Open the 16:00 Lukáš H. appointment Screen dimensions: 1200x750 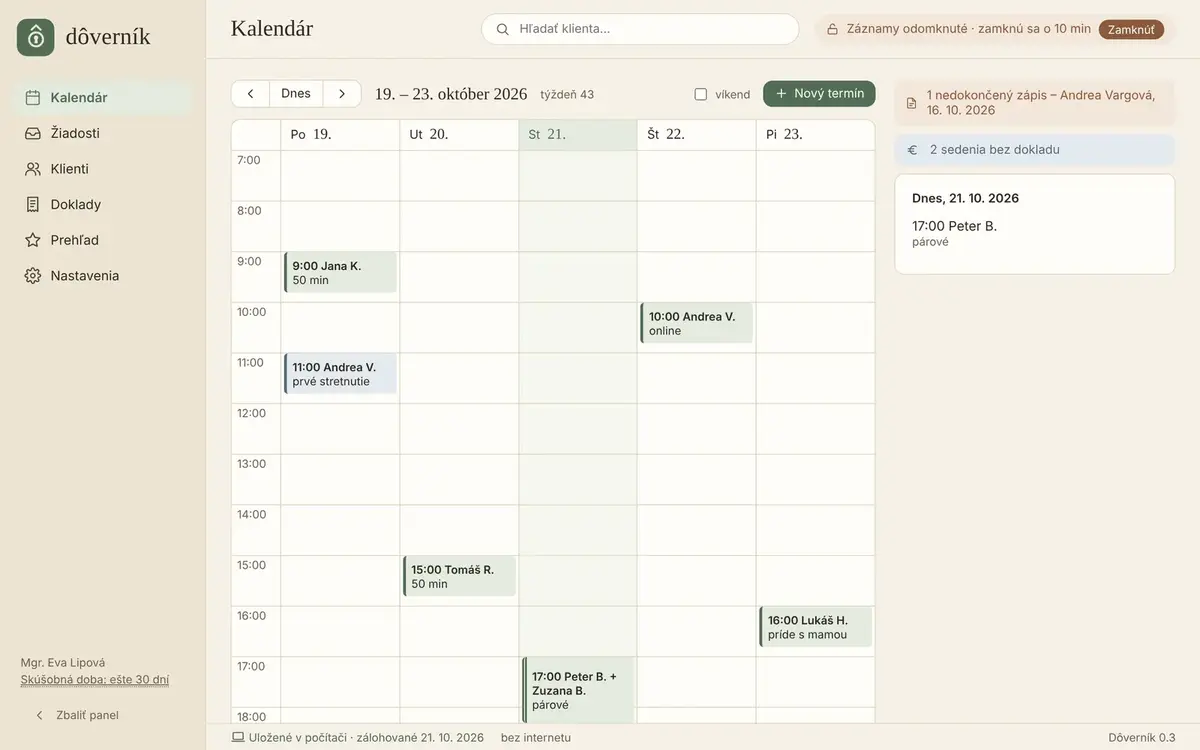[x=815, y=627]
